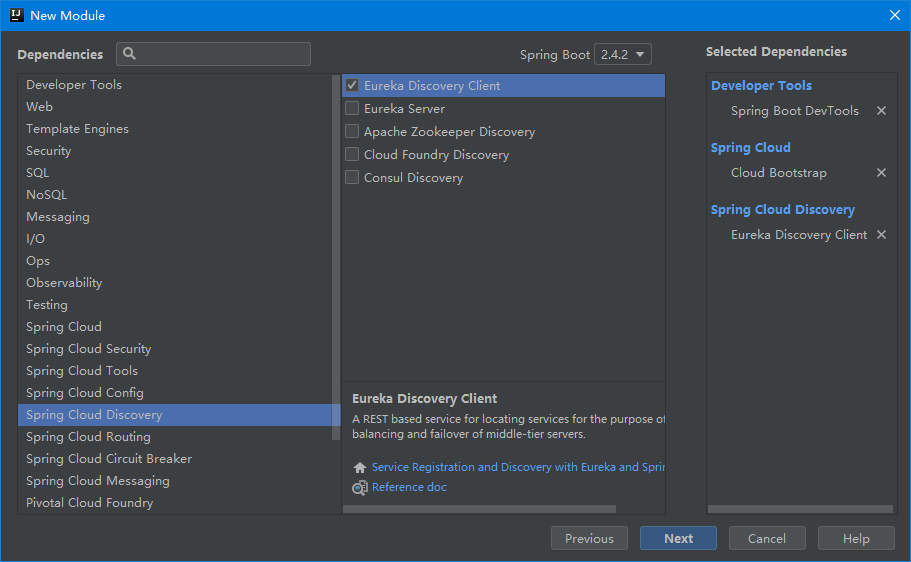Viewport: 911px width, 562px height.
Task: Open the Spring Boot version dropdown
Action: click(x=622, y=54)
